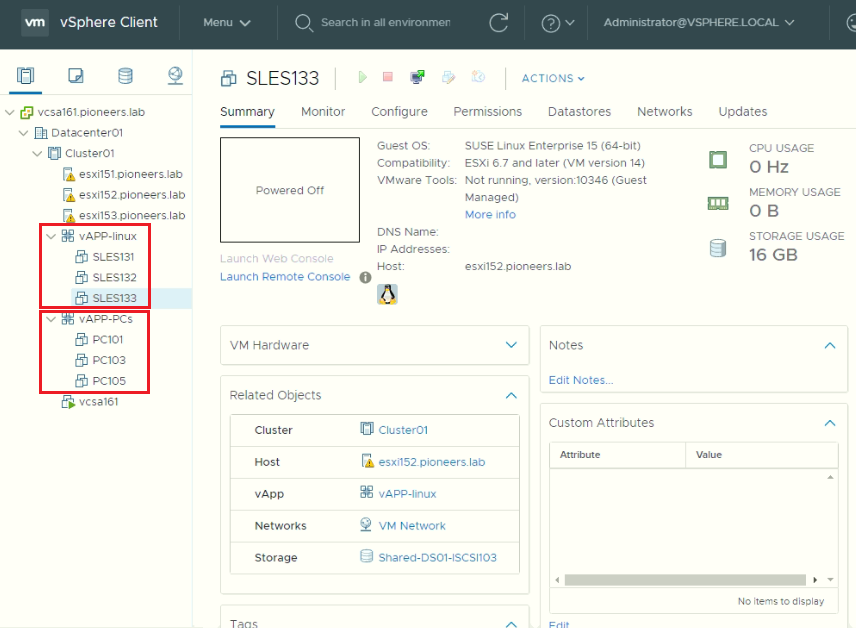Click the Linux penguin icon
Screen dimensions: 856x628
pos(387,294)
